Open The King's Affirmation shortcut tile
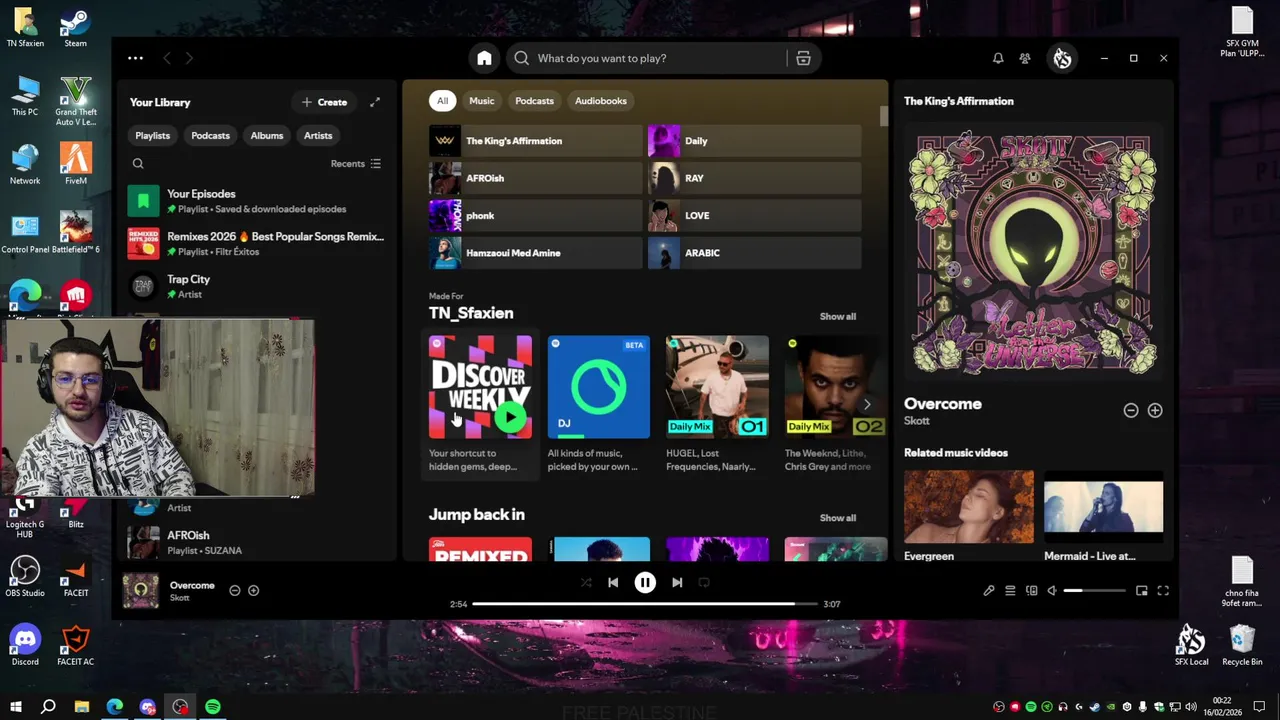Viewport: 1280px width, 720px height. pos(535,141)
